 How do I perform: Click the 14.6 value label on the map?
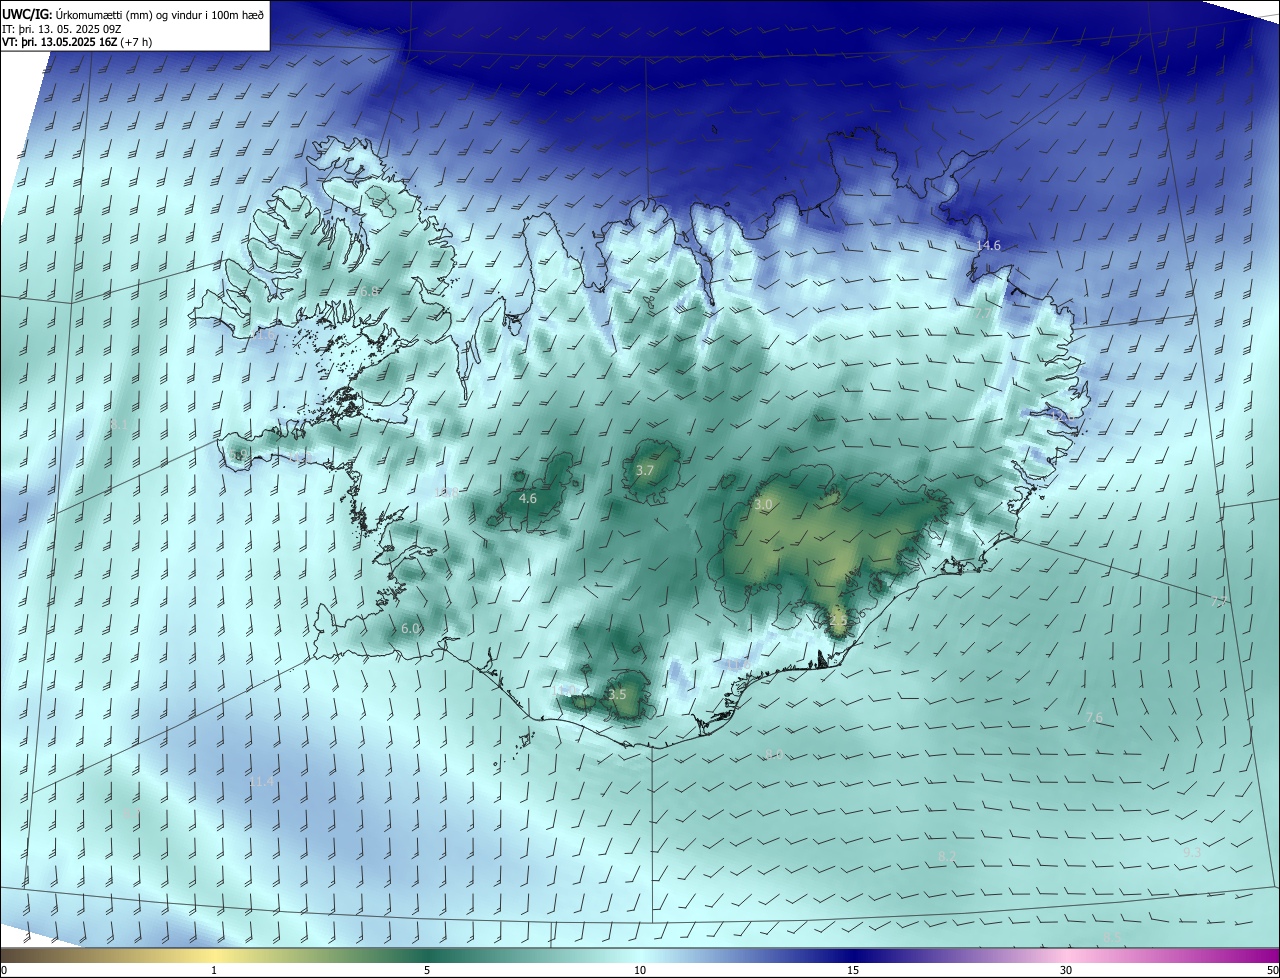pos(988,245)
